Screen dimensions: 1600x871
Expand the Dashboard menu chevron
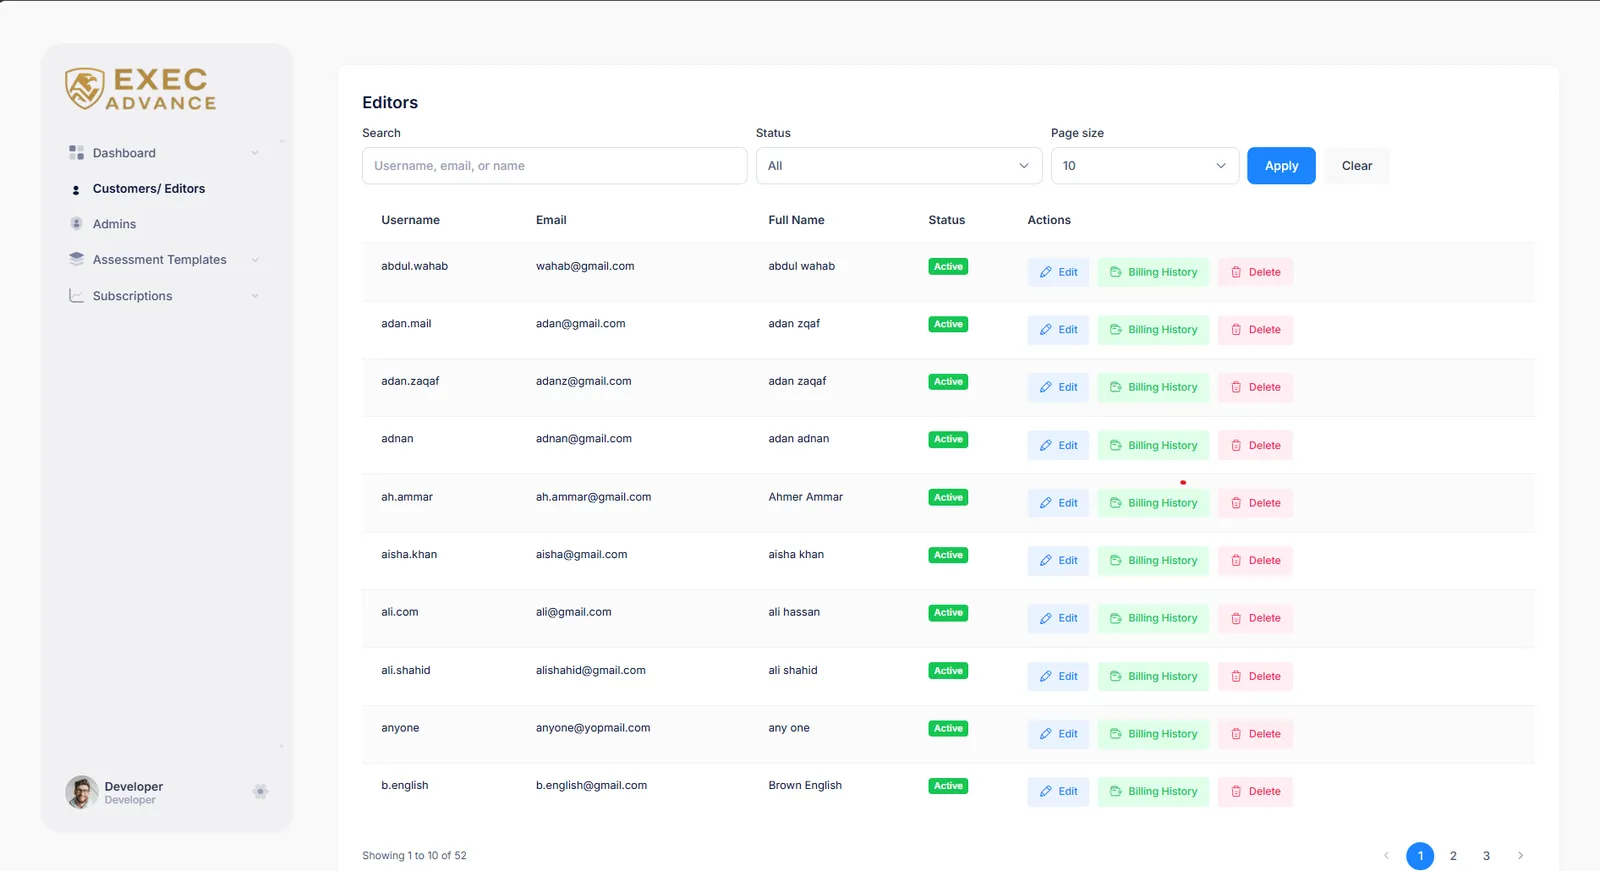255,153
